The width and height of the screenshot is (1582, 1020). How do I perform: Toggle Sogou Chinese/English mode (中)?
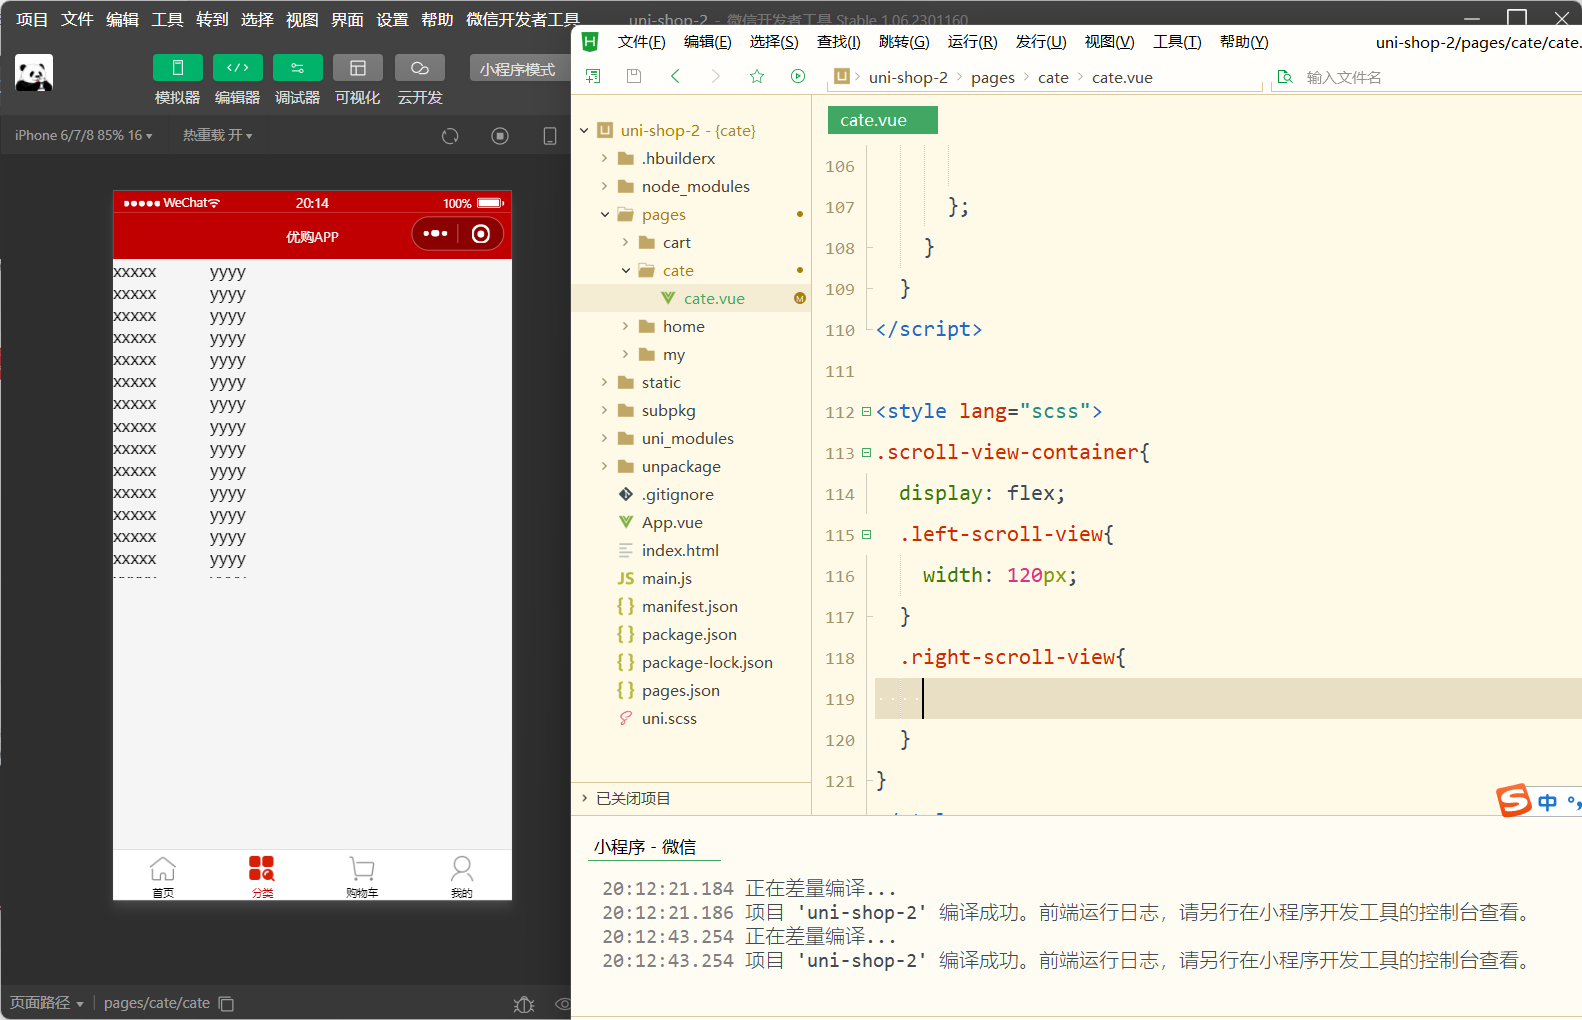pos(1548,802)
